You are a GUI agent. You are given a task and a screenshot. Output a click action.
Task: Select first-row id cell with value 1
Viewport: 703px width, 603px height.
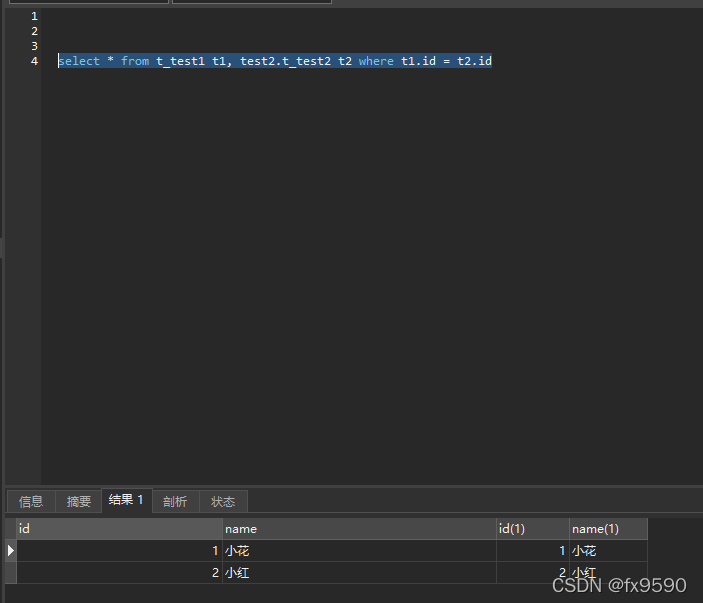point(118,551)
